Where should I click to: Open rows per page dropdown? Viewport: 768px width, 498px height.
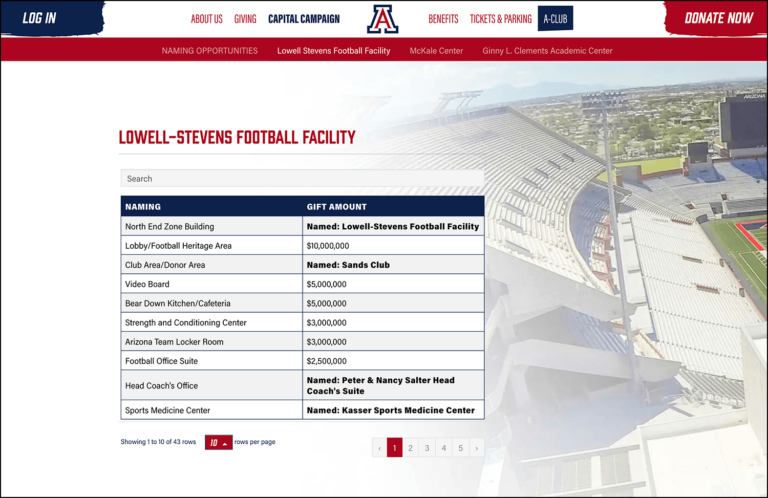click(218, 442)
